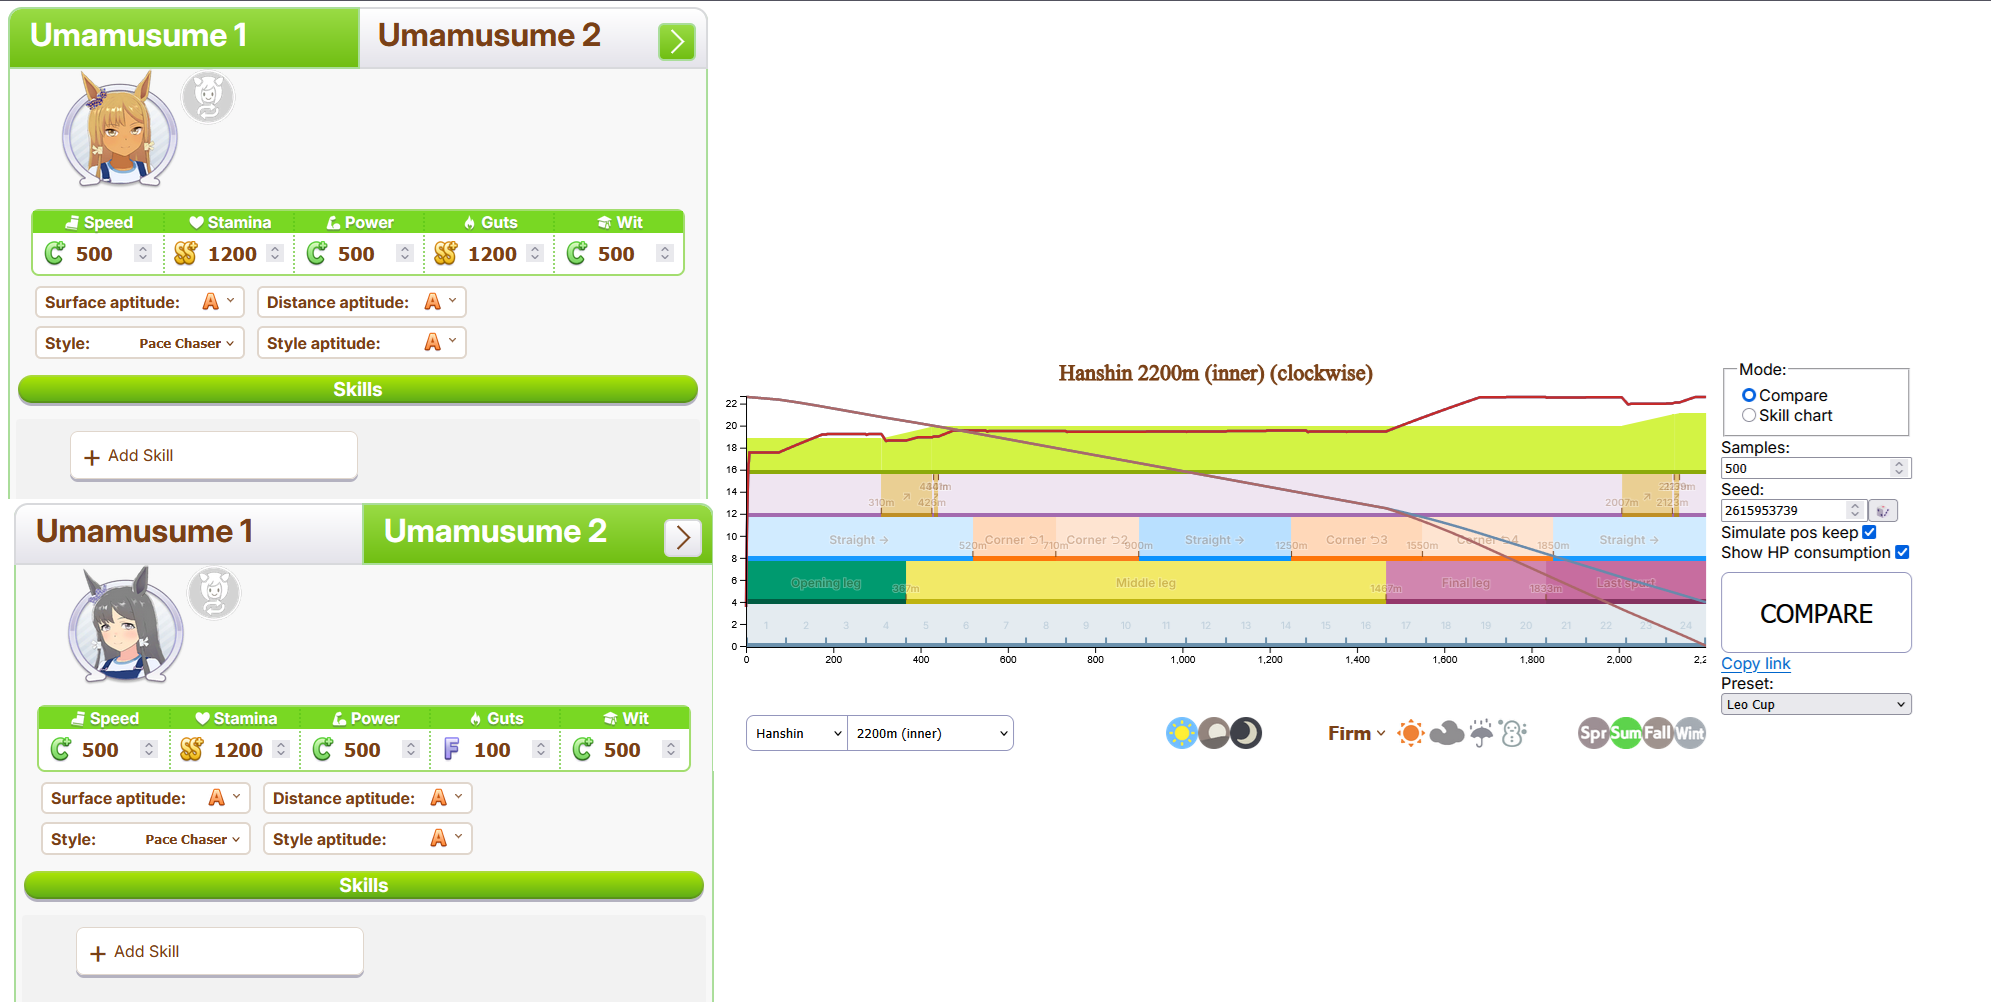This screenshot has width=1991, height=1002.
Task: Select the rainy umbrella weather icon
Action: (1482, 733)
